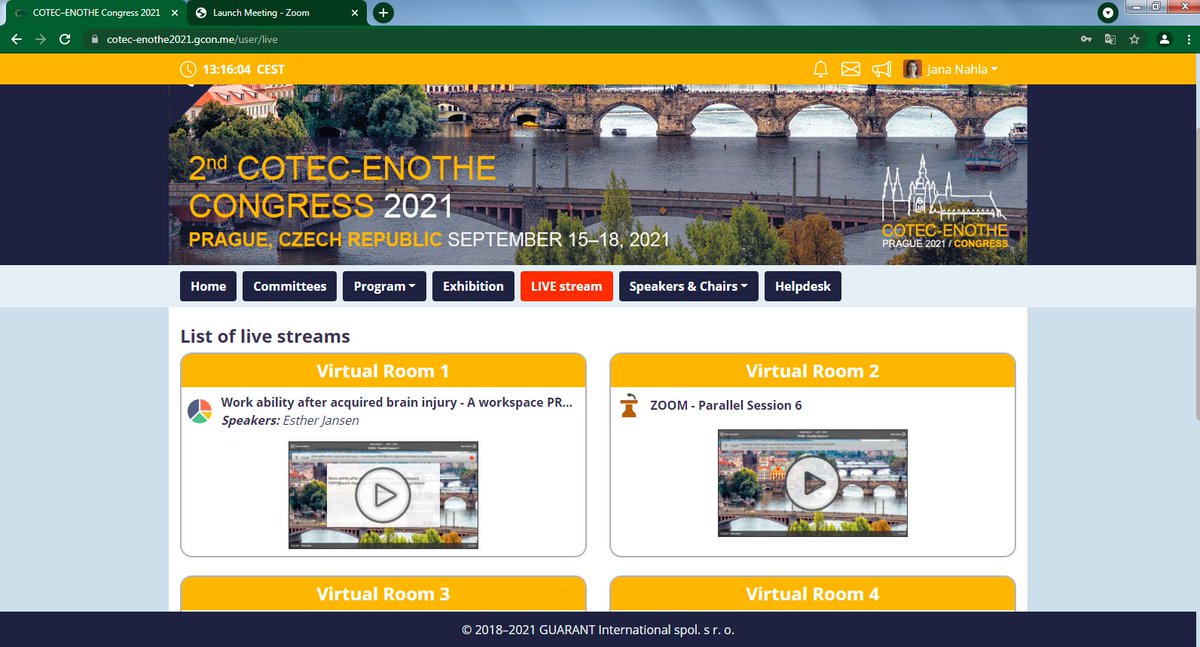Click the COTEC-ENOTHE Prague 2021 castle logo
Screen dimensions: 1200x647
pyautogui.click(x=945, y=203)
